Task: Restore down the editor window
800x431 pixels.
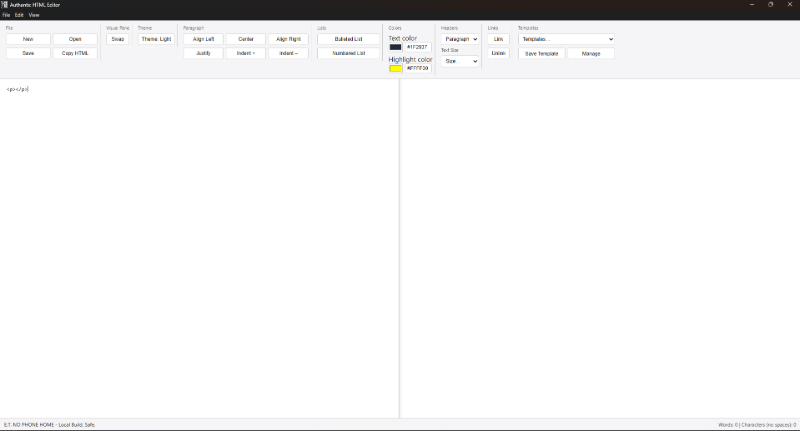Action: pyautogui.click(x=770, y=5)
